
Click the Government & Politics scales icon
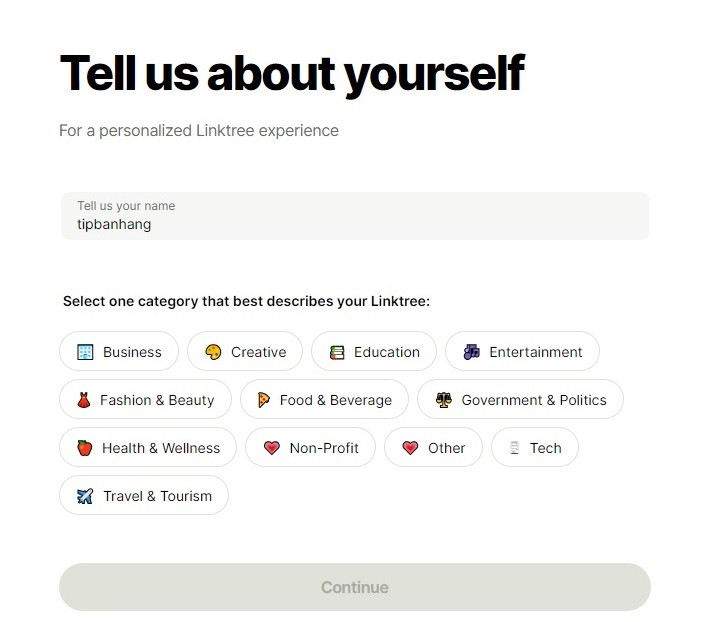coord(443,400)
